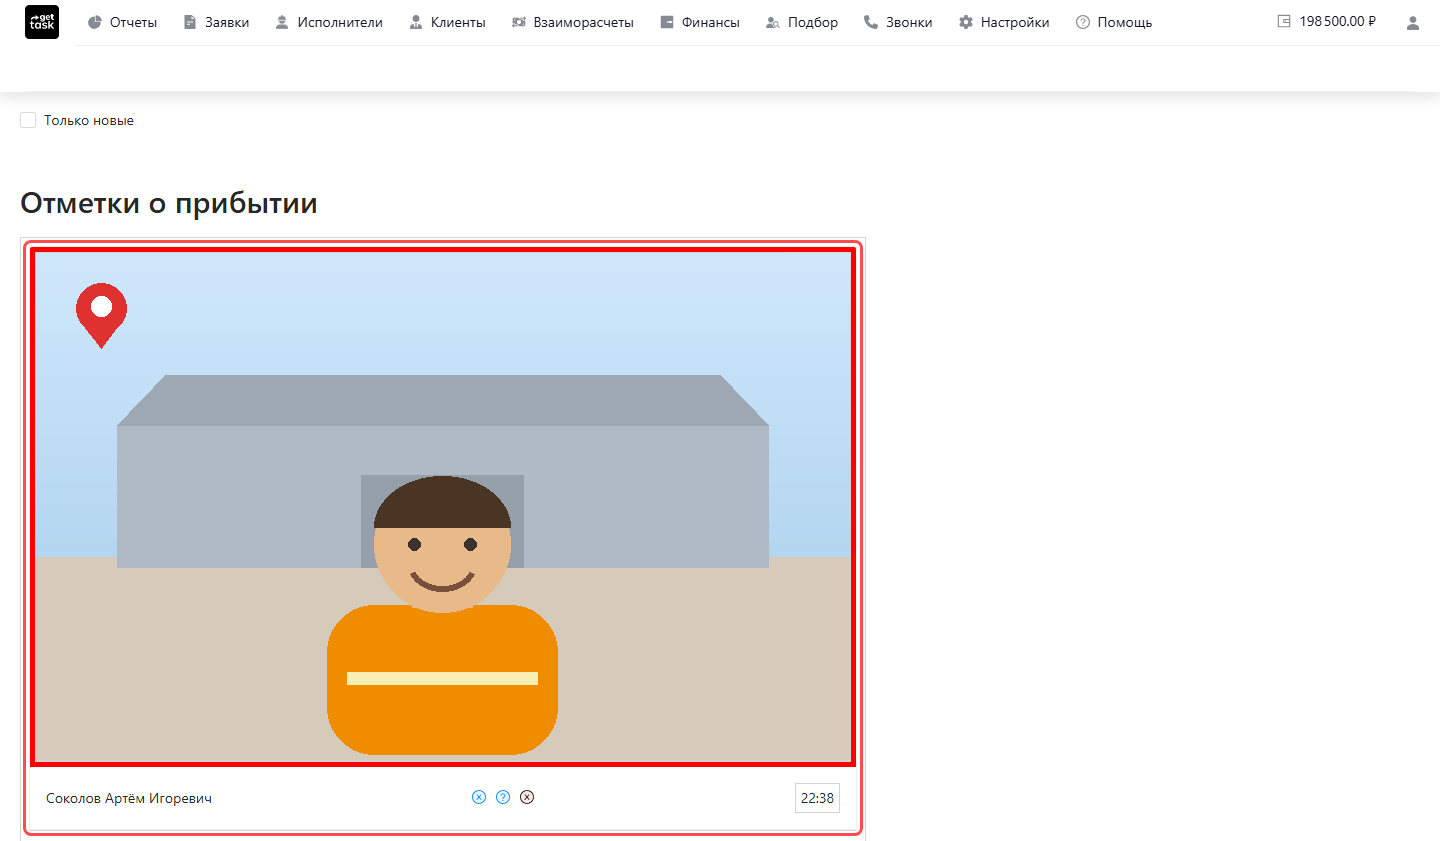This screenshot has height=841, width=1440.
Task: Click the wallet balance icon
Action: click(1284, 21)
